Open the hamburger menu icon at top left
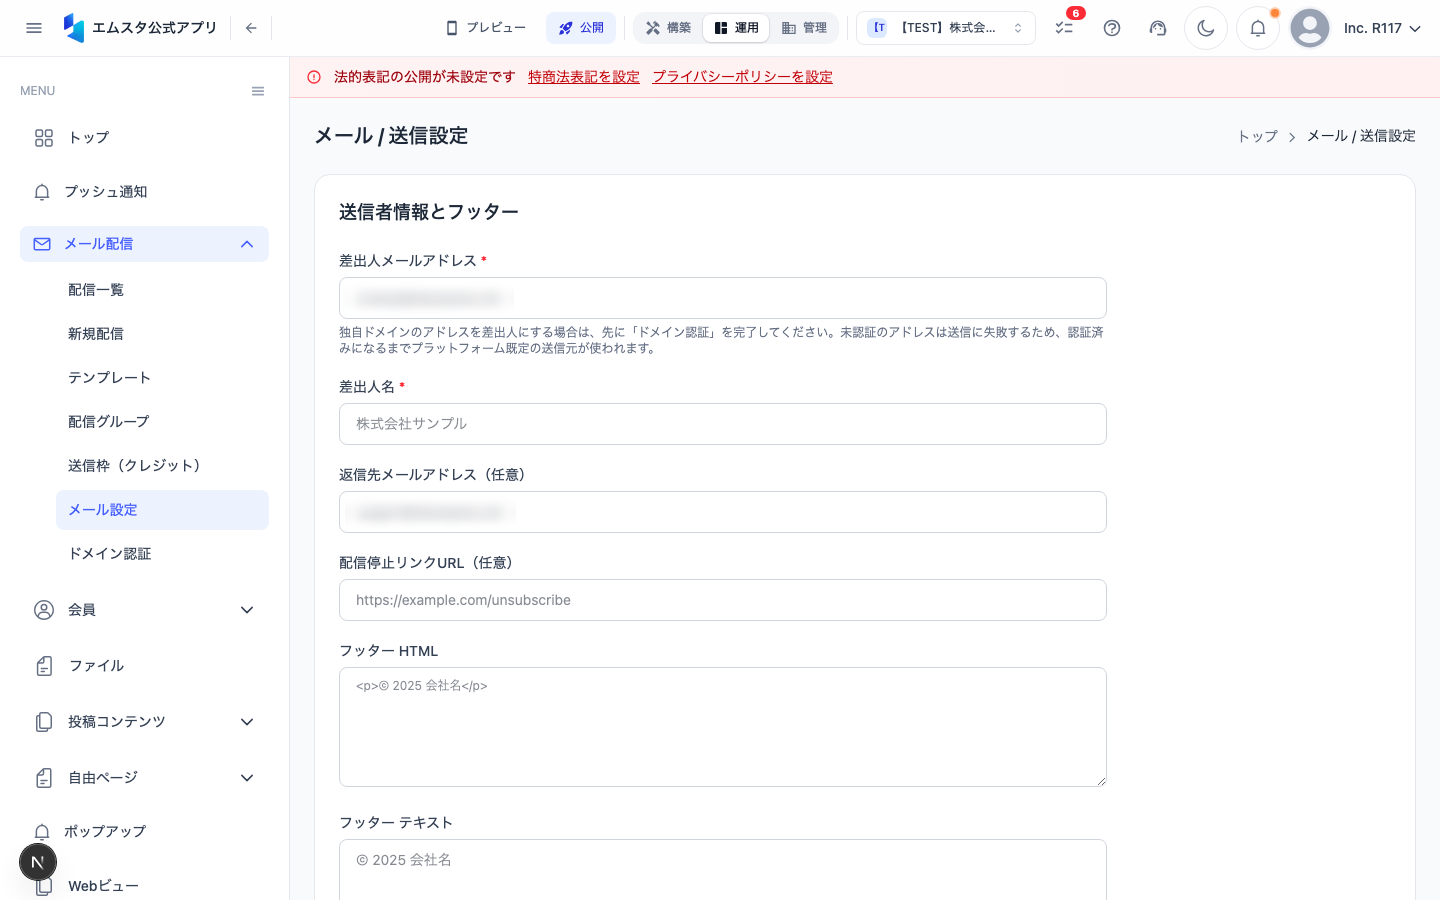Image resolution: width=1440 pixels, height=900 pixels. (x=34, y=28)
